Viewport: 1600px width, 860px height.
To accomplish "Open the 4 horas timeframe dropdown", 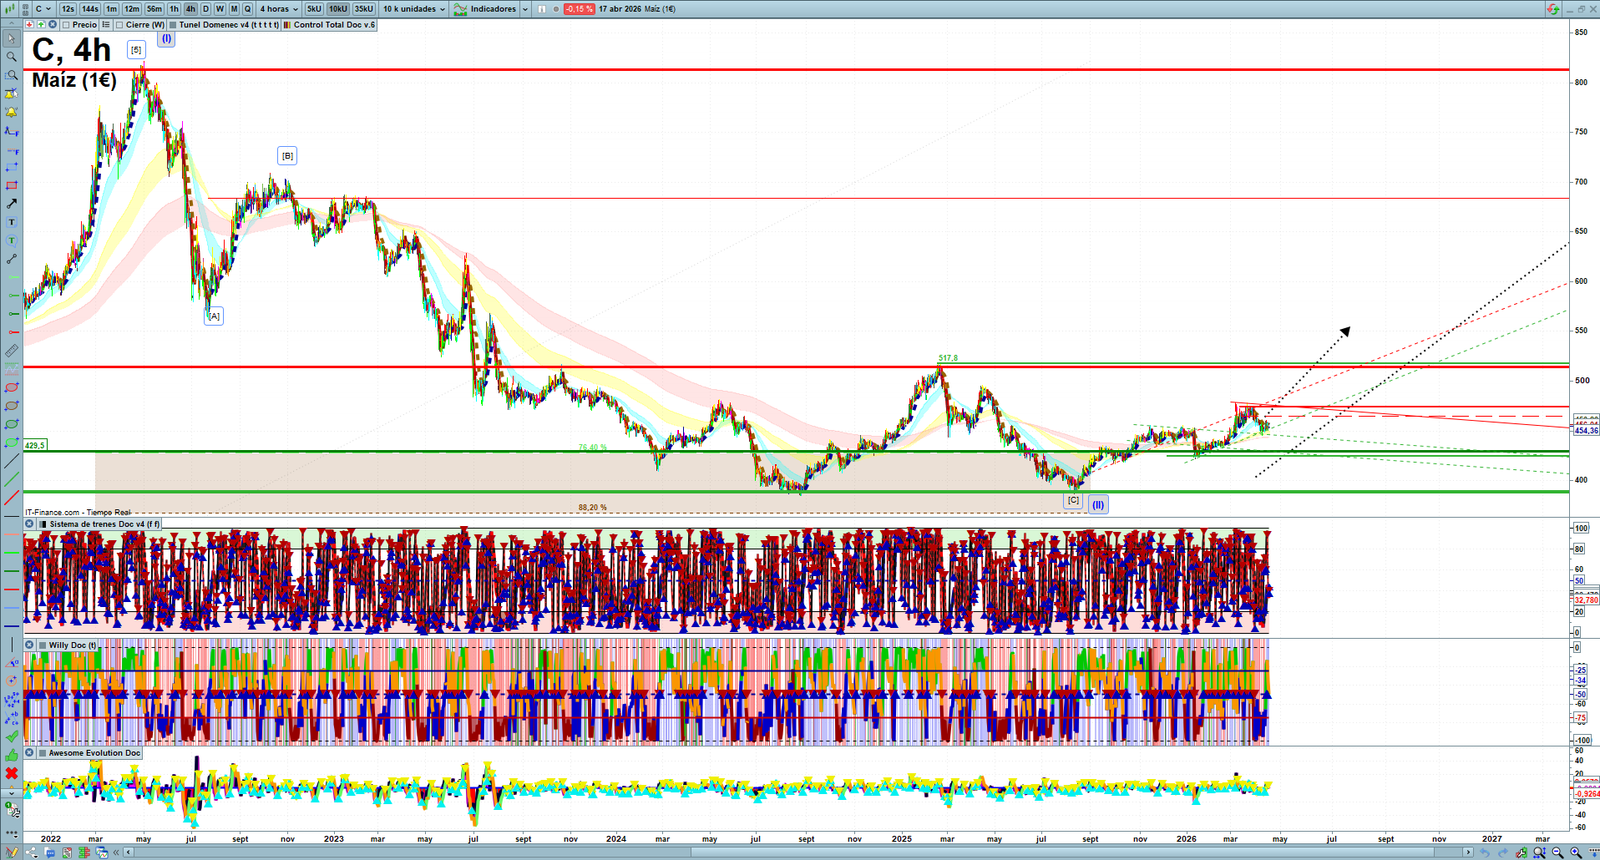I will point(279,9).
